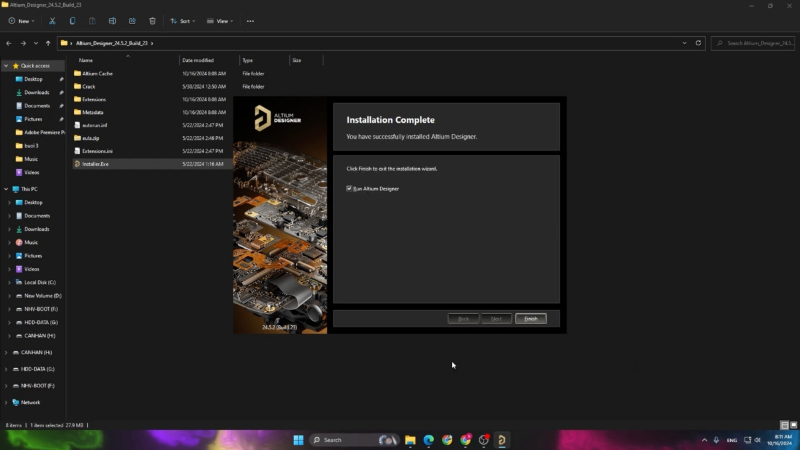Click the address bar path Altium_Designer_24.5.2_Build_23
The image size is (800, 450).
[112, 43]
